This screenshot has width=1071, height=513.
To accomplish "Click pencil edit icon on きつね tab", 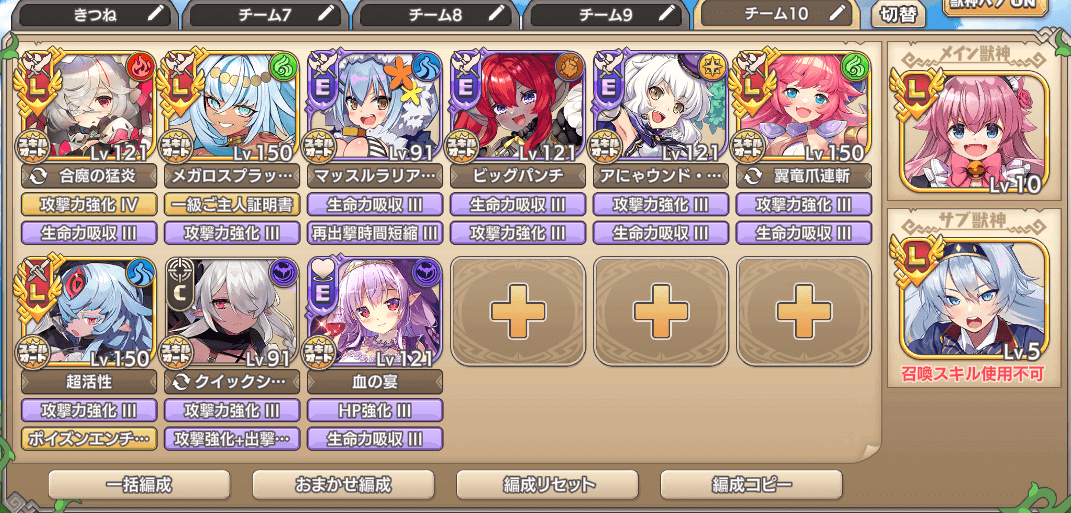I will (x=156, y=15).
